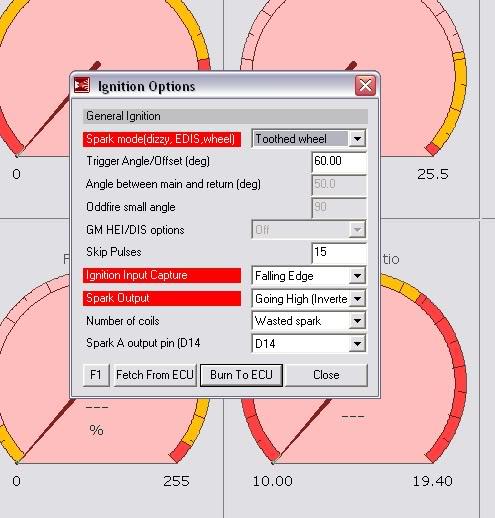
Task: Click the red Spark mode label
Action: (x=162, y=139)
